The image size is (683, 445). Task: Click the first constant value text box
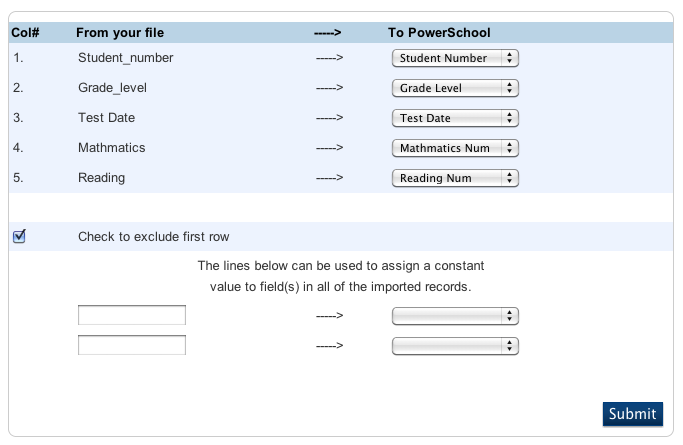click(132, 316)
